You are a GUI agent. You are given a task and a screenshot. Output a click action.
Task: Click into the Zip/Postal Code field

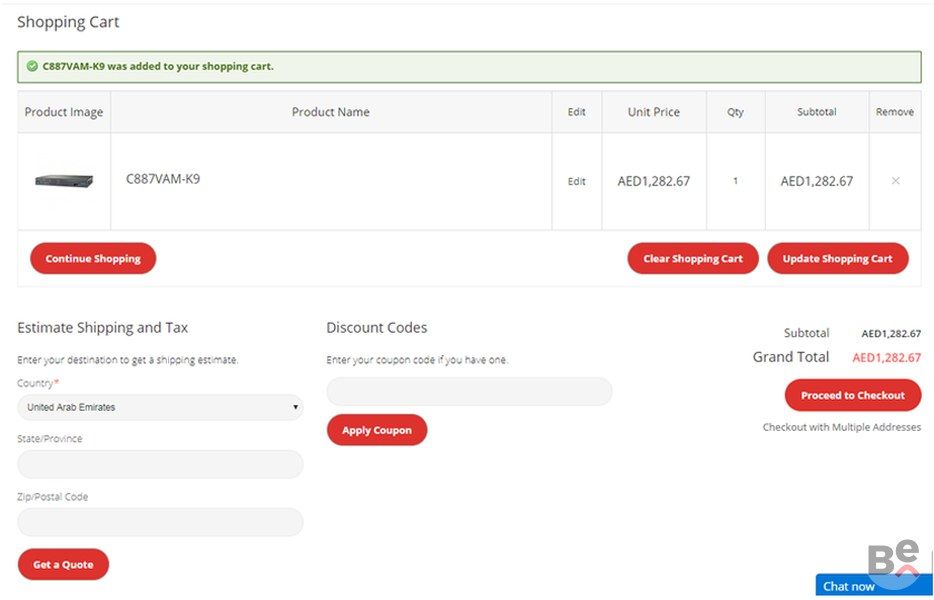(160, 522)
